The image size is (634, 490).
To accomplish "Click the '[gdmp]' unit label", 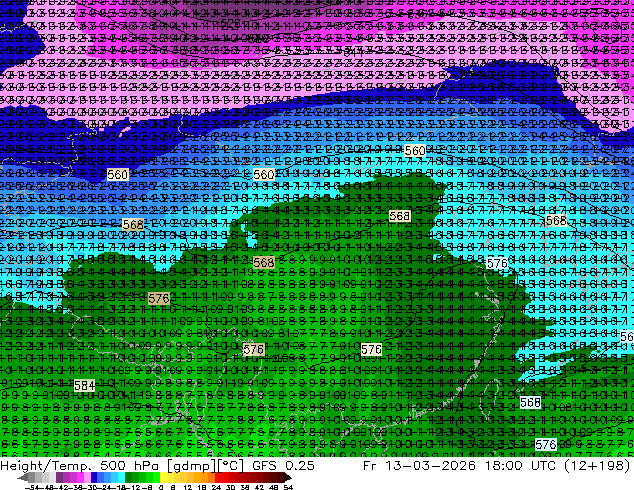I will point(190,466).
